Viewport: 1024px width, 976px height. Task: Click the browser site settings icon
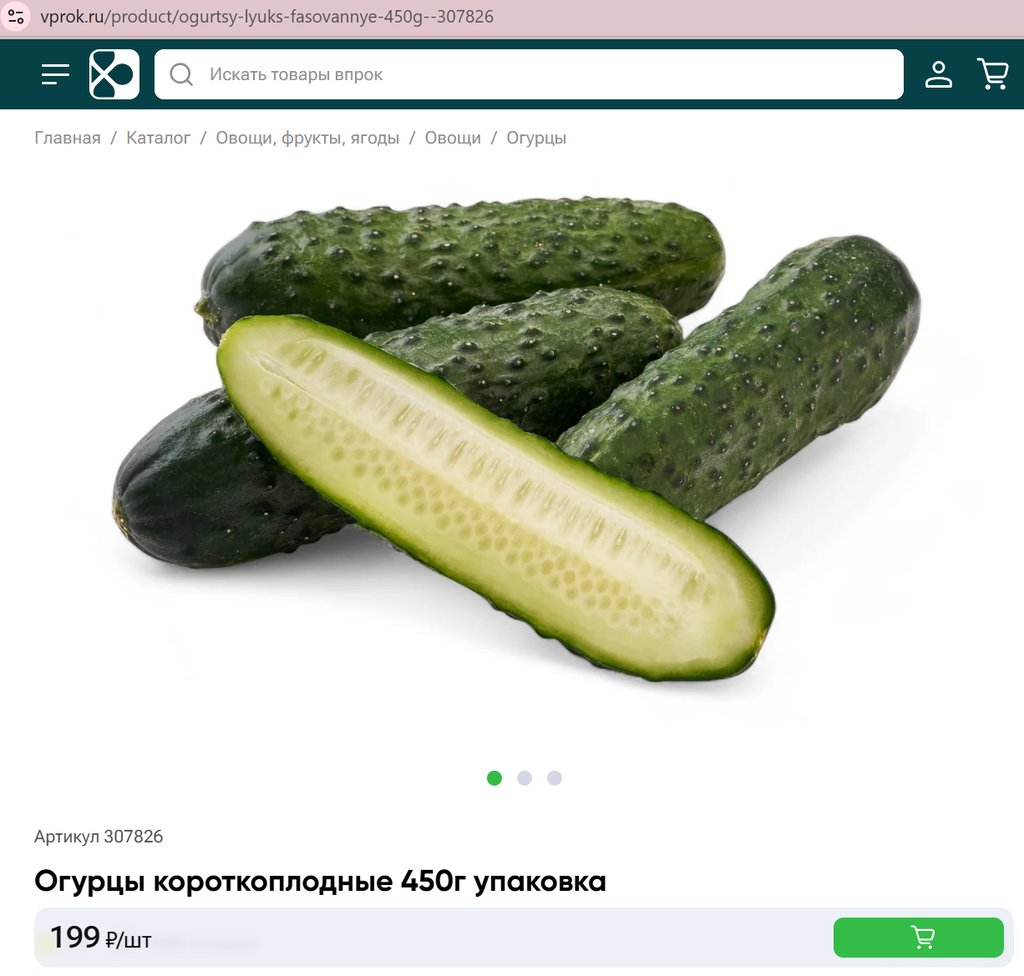coord(16,16)
